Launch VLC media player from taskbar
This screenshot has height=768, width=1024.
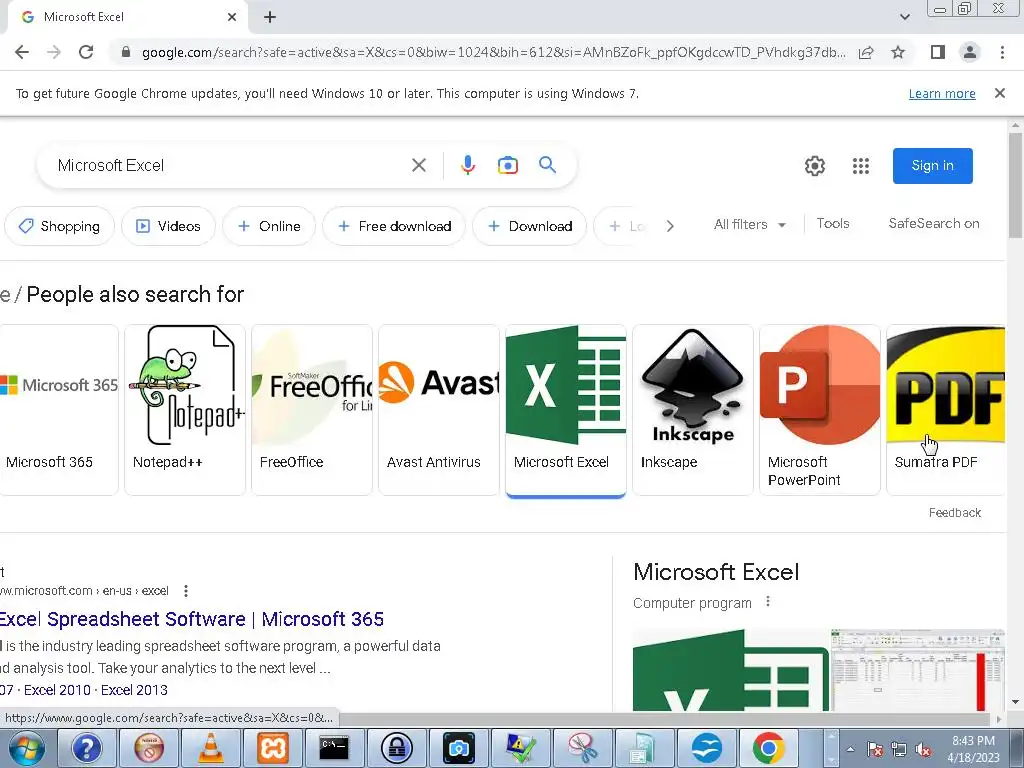[x=210, y=748]
